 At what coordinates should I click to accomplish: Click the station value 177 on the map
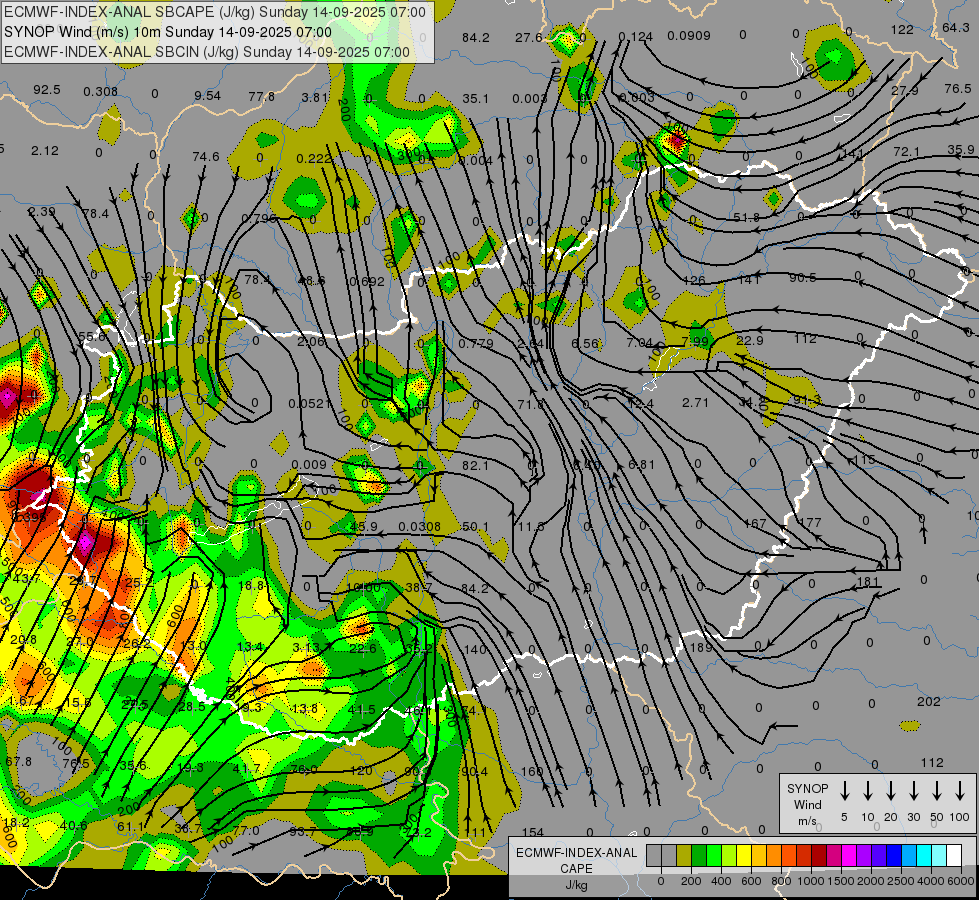point(810,522)
